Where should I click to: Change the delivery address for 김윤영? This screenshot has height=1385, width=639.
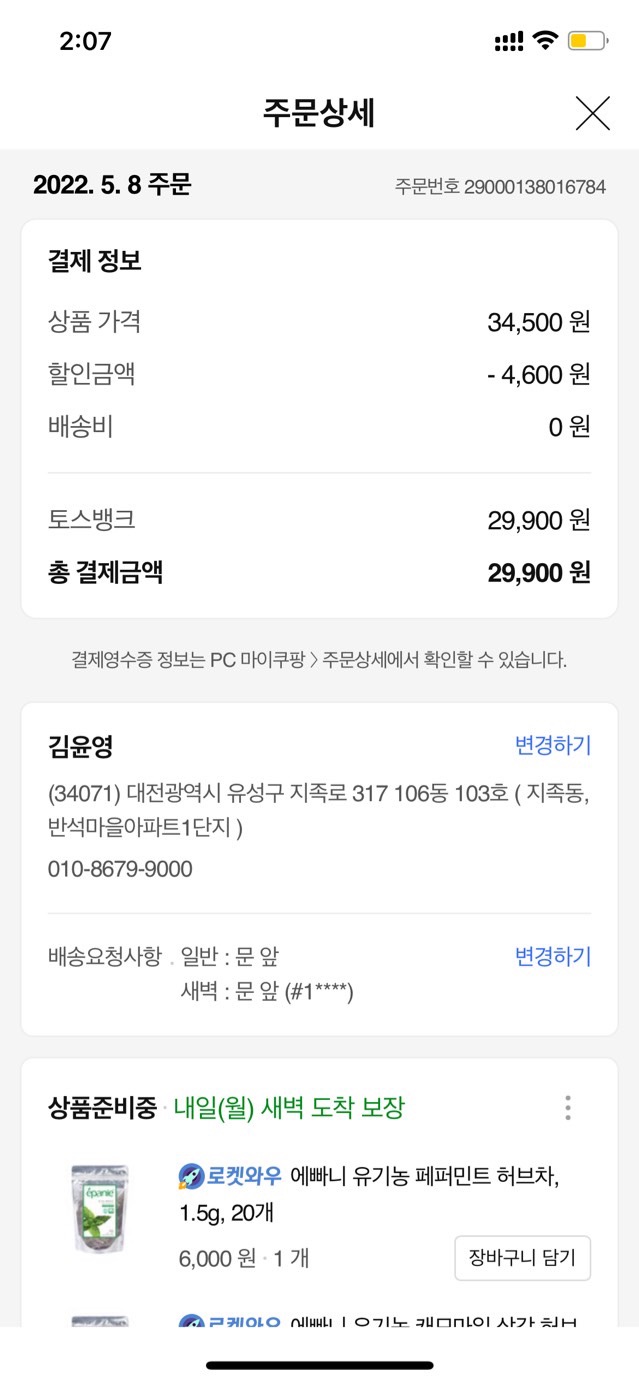pyautogui.click(x=552, y=745)
